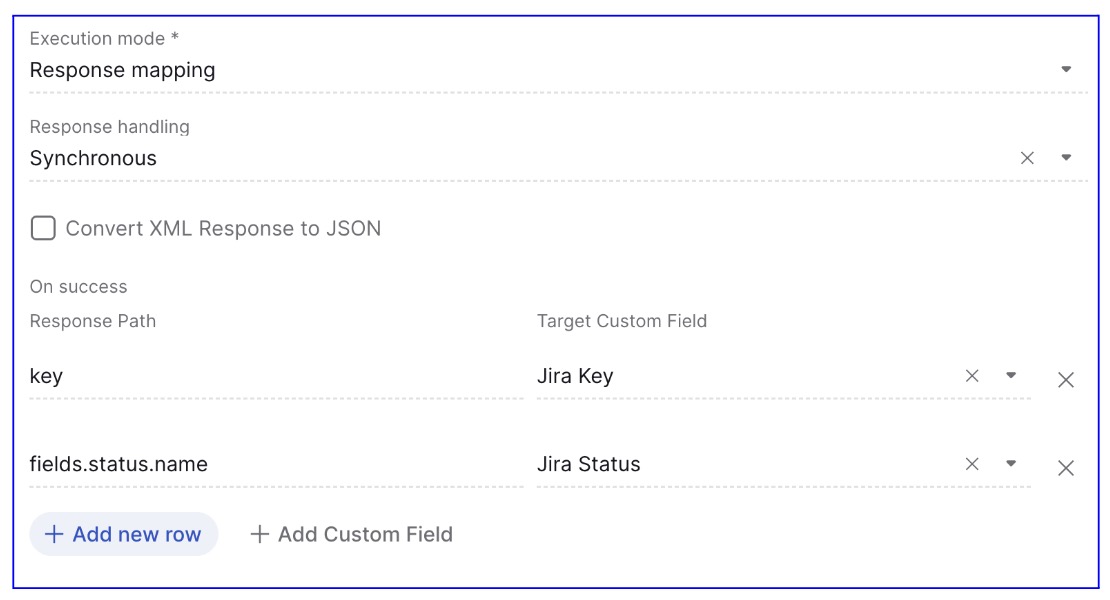Screen dimensions: 1110x600
Task: Clear the Jira Key field selection
Action: tap(972, 376)
